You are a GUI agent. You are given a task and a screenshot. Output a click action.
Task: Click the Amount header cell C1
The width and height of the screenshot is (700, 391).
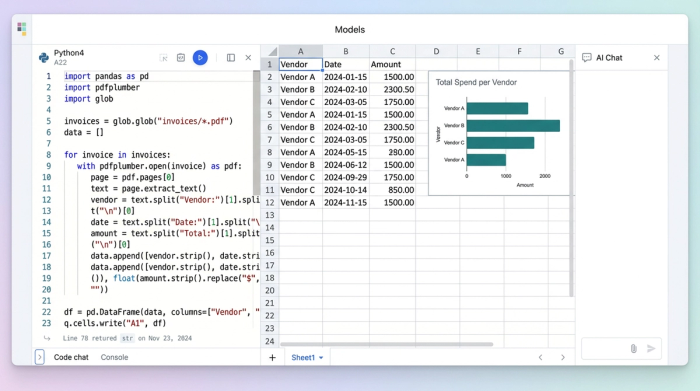click(x=392, y=64)
